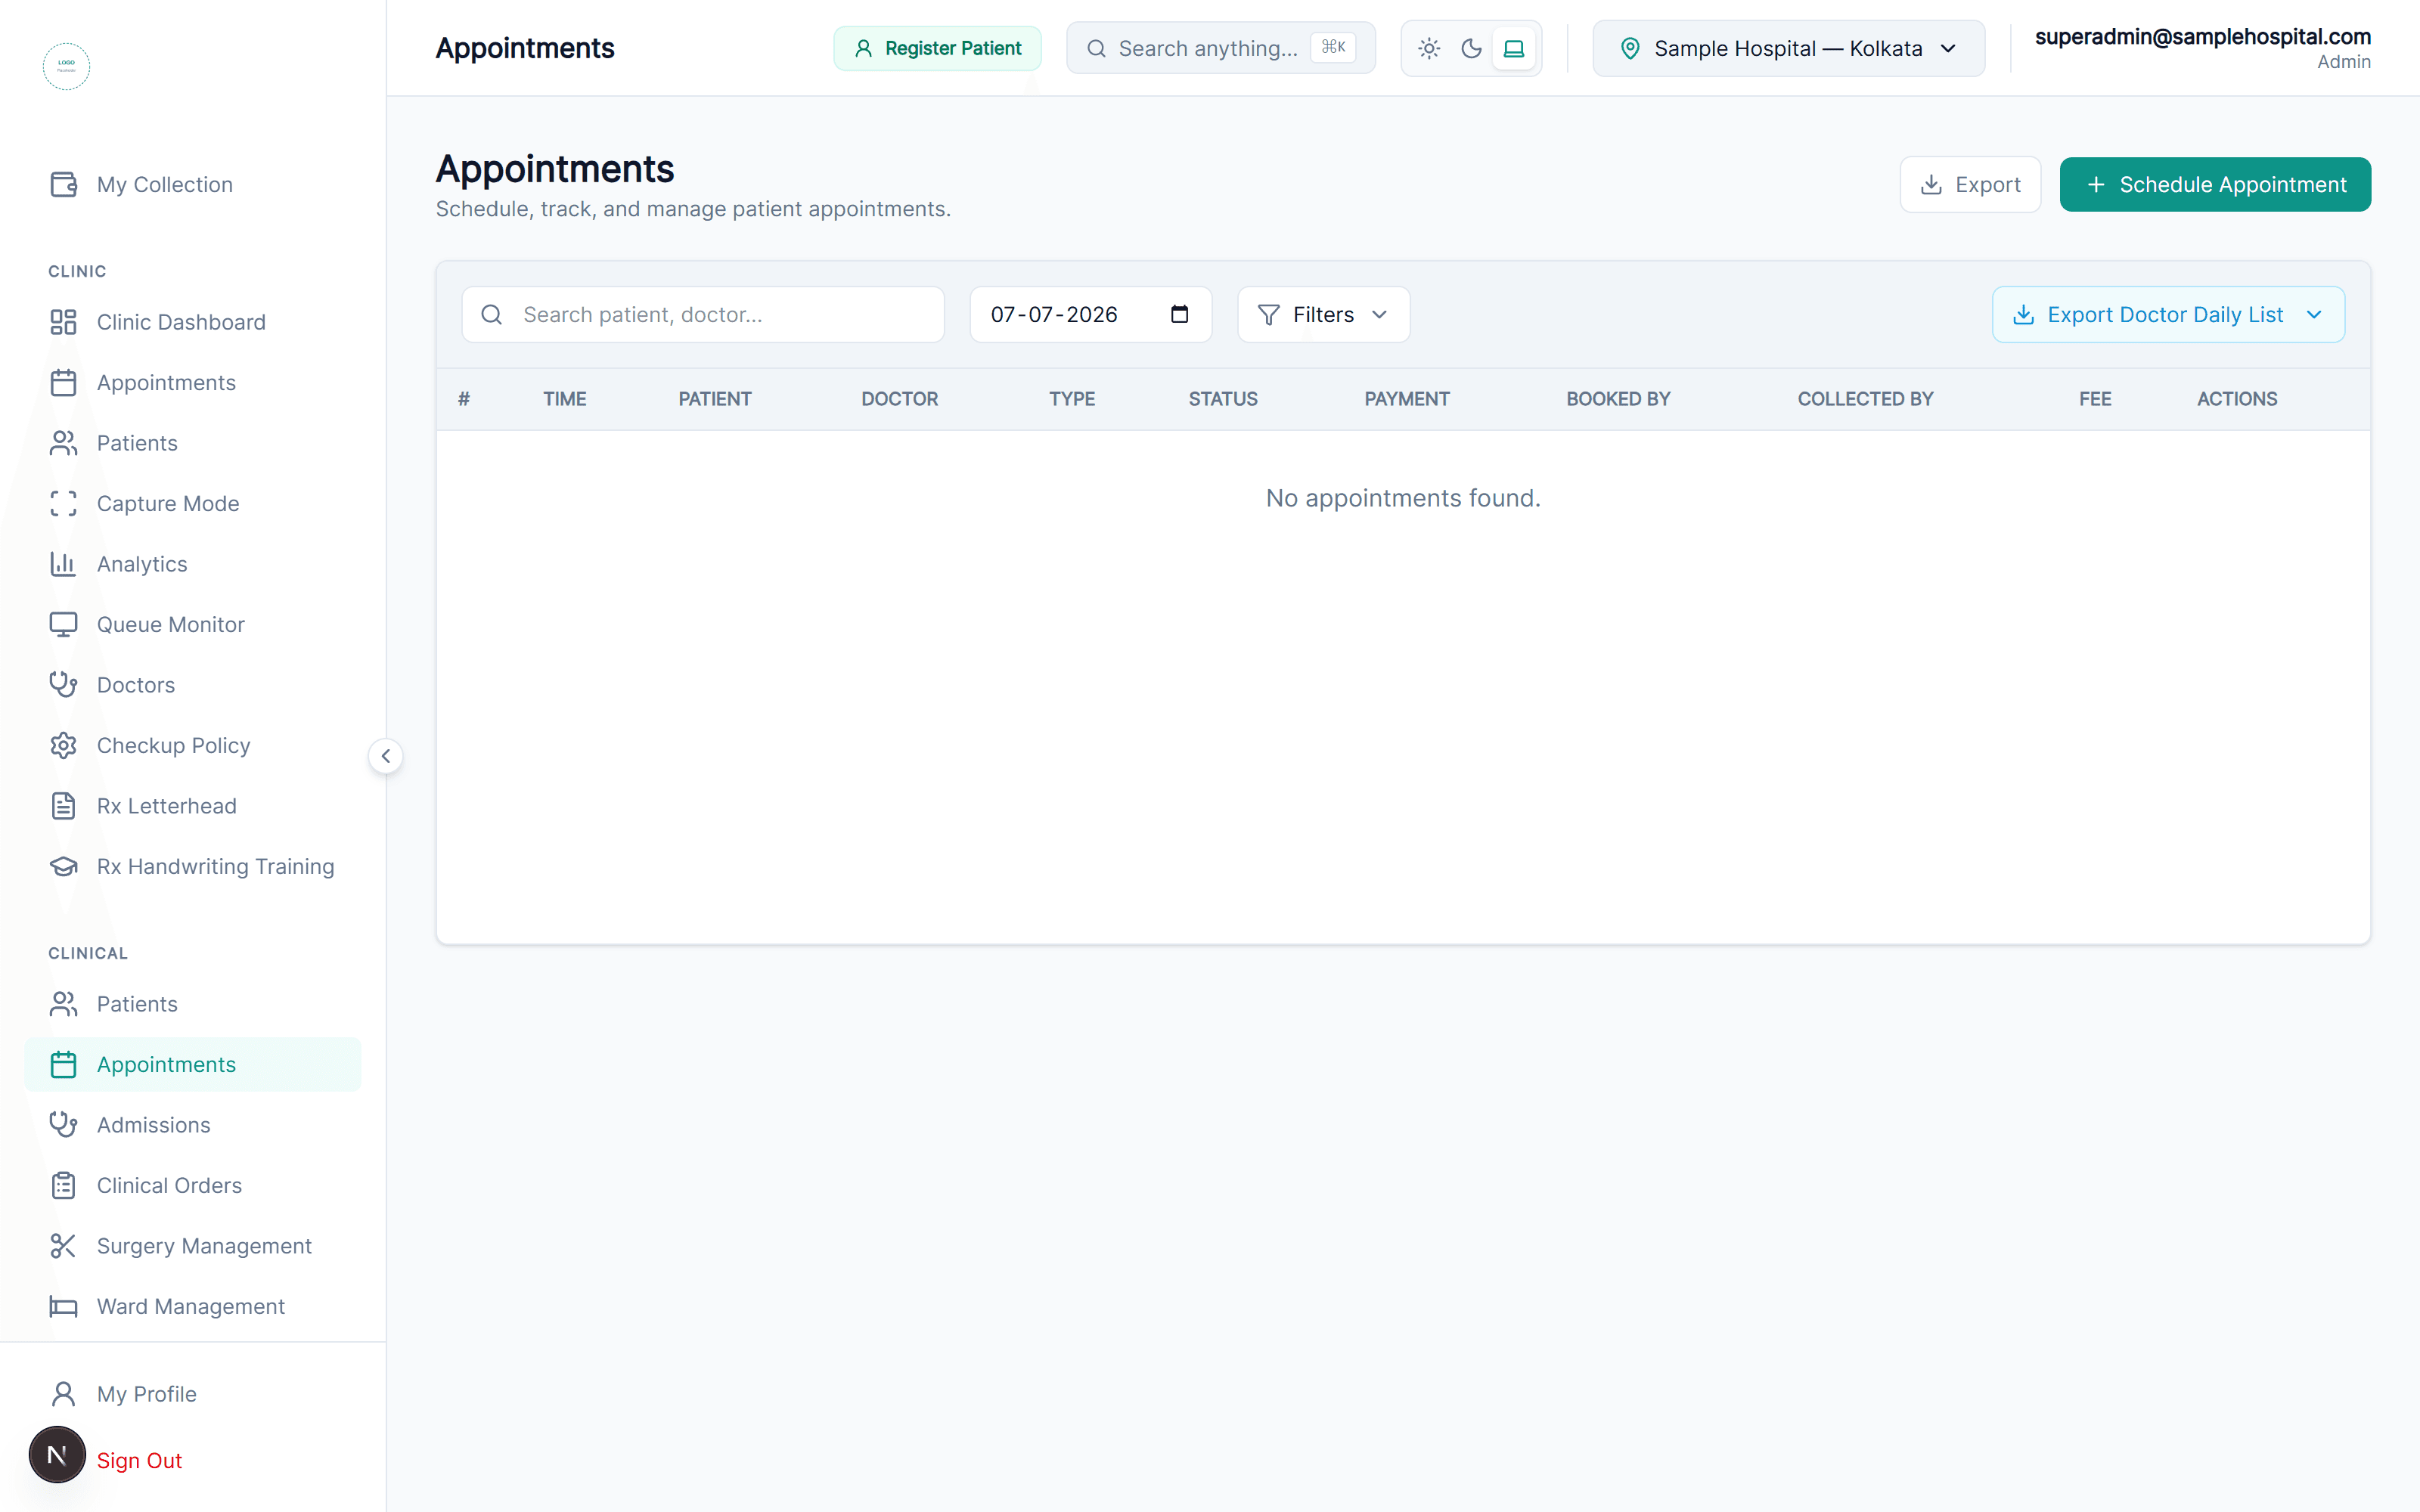Click the Search patient, doctor field

[x=703, y=314]
